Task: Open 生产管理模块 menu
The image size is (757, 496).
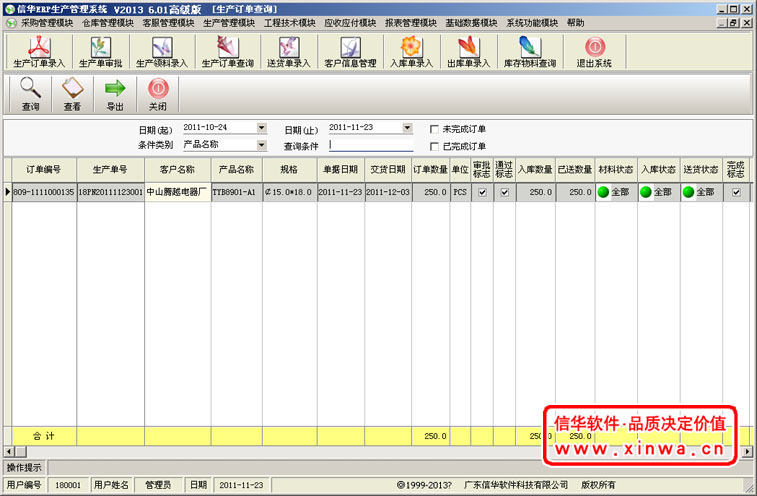Action: tap(229, 23)
